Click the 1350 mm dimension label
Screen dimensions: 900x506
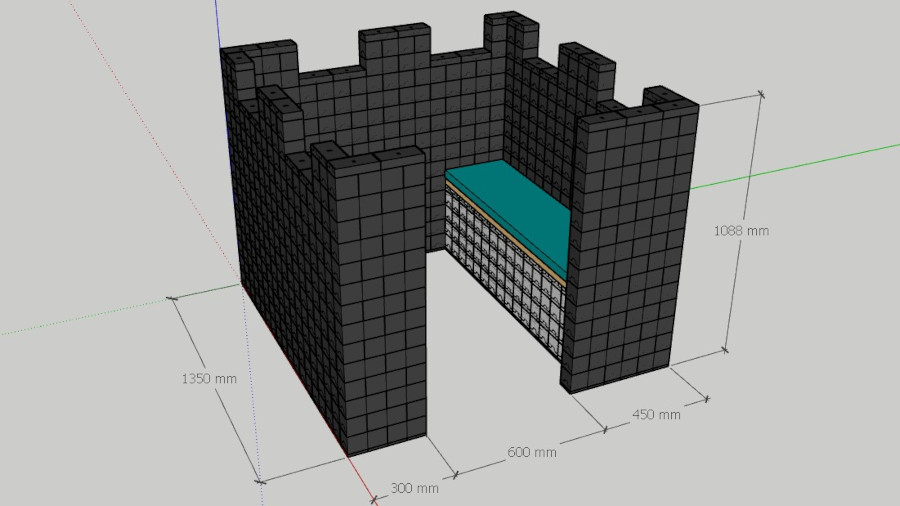[x=208, y=379]
